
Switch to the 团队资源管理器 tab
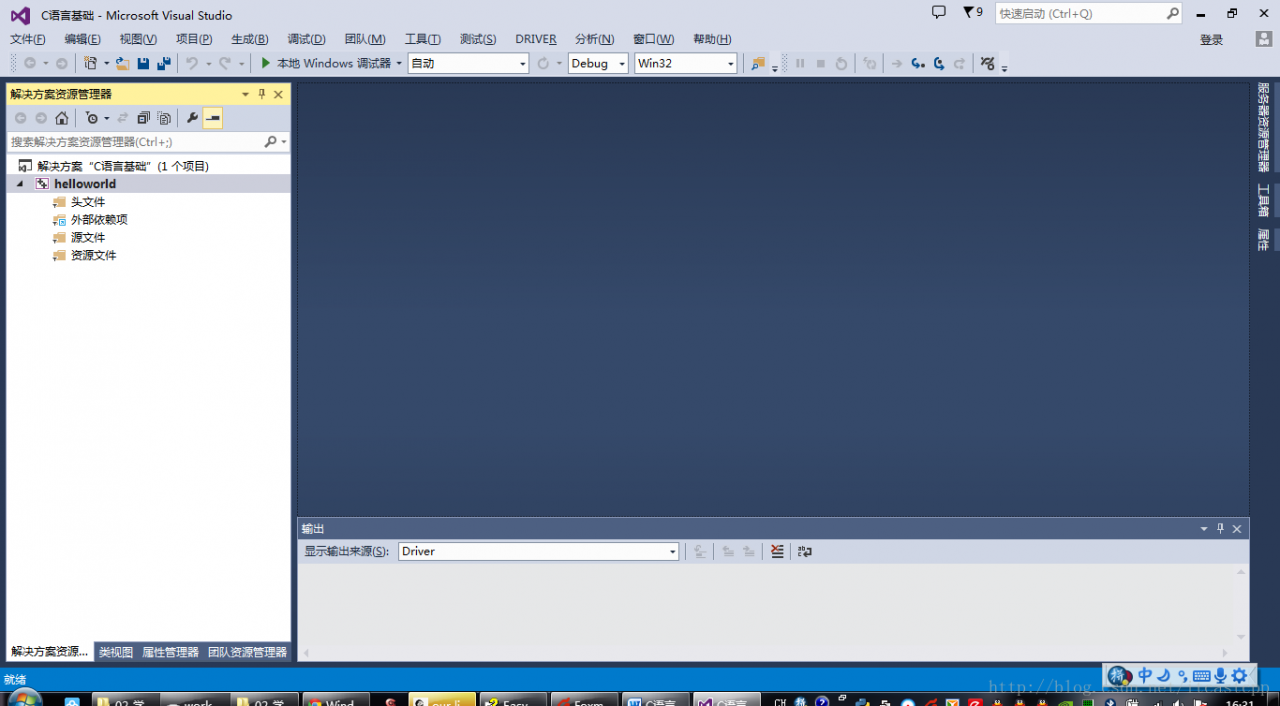[247, 652]
